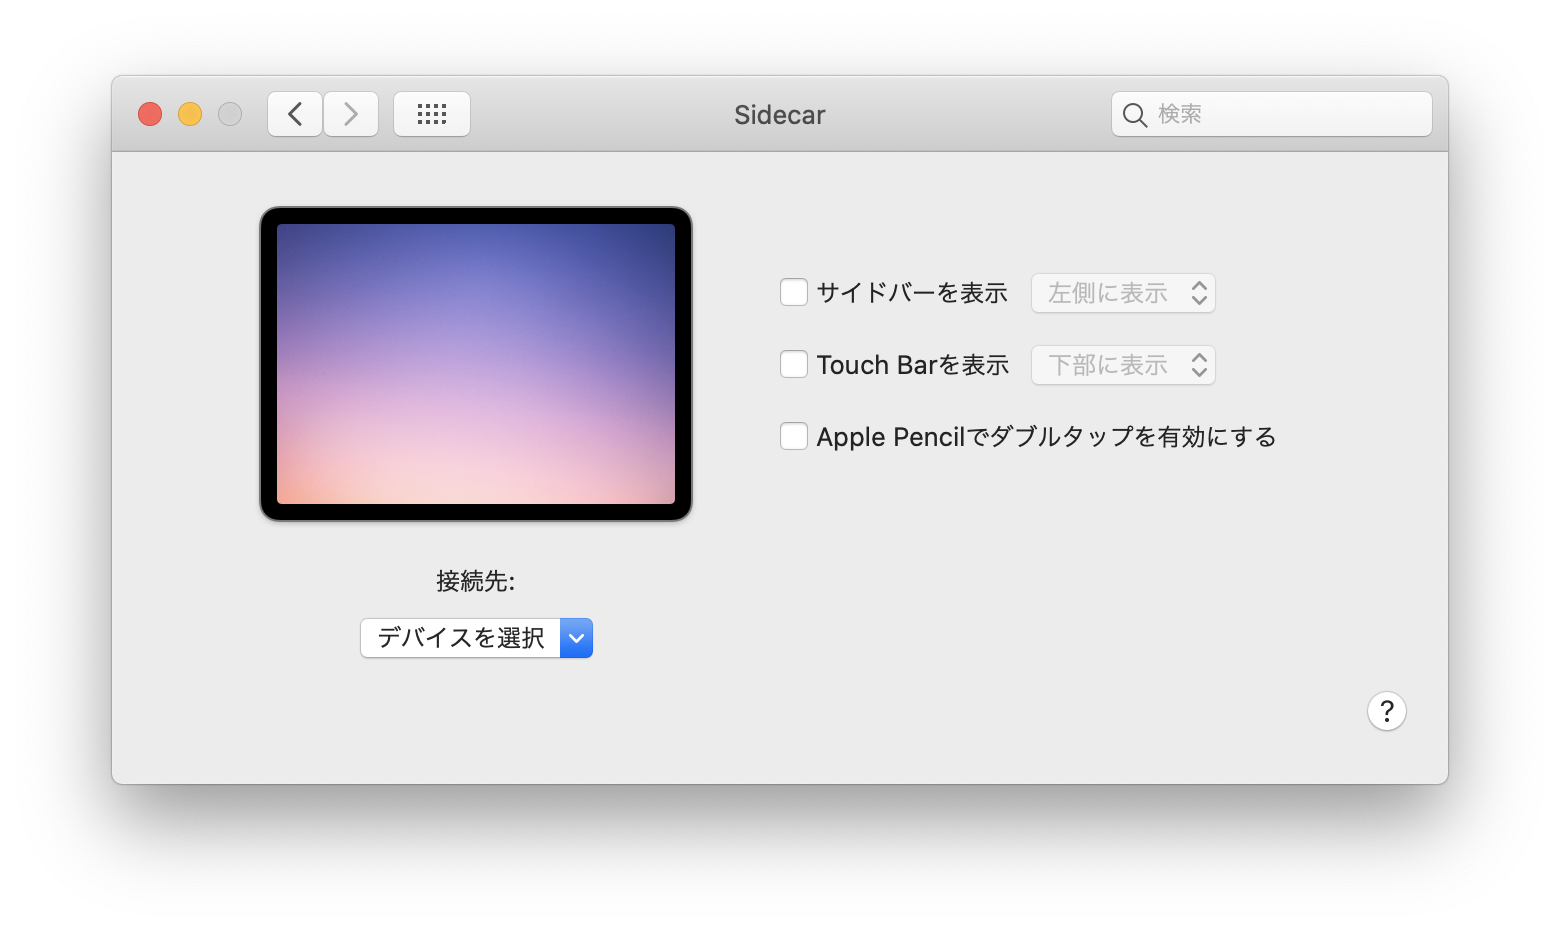Open the デバイスを選択 device dropdown
Viewport: 1560px width, 932px height.
477,638
